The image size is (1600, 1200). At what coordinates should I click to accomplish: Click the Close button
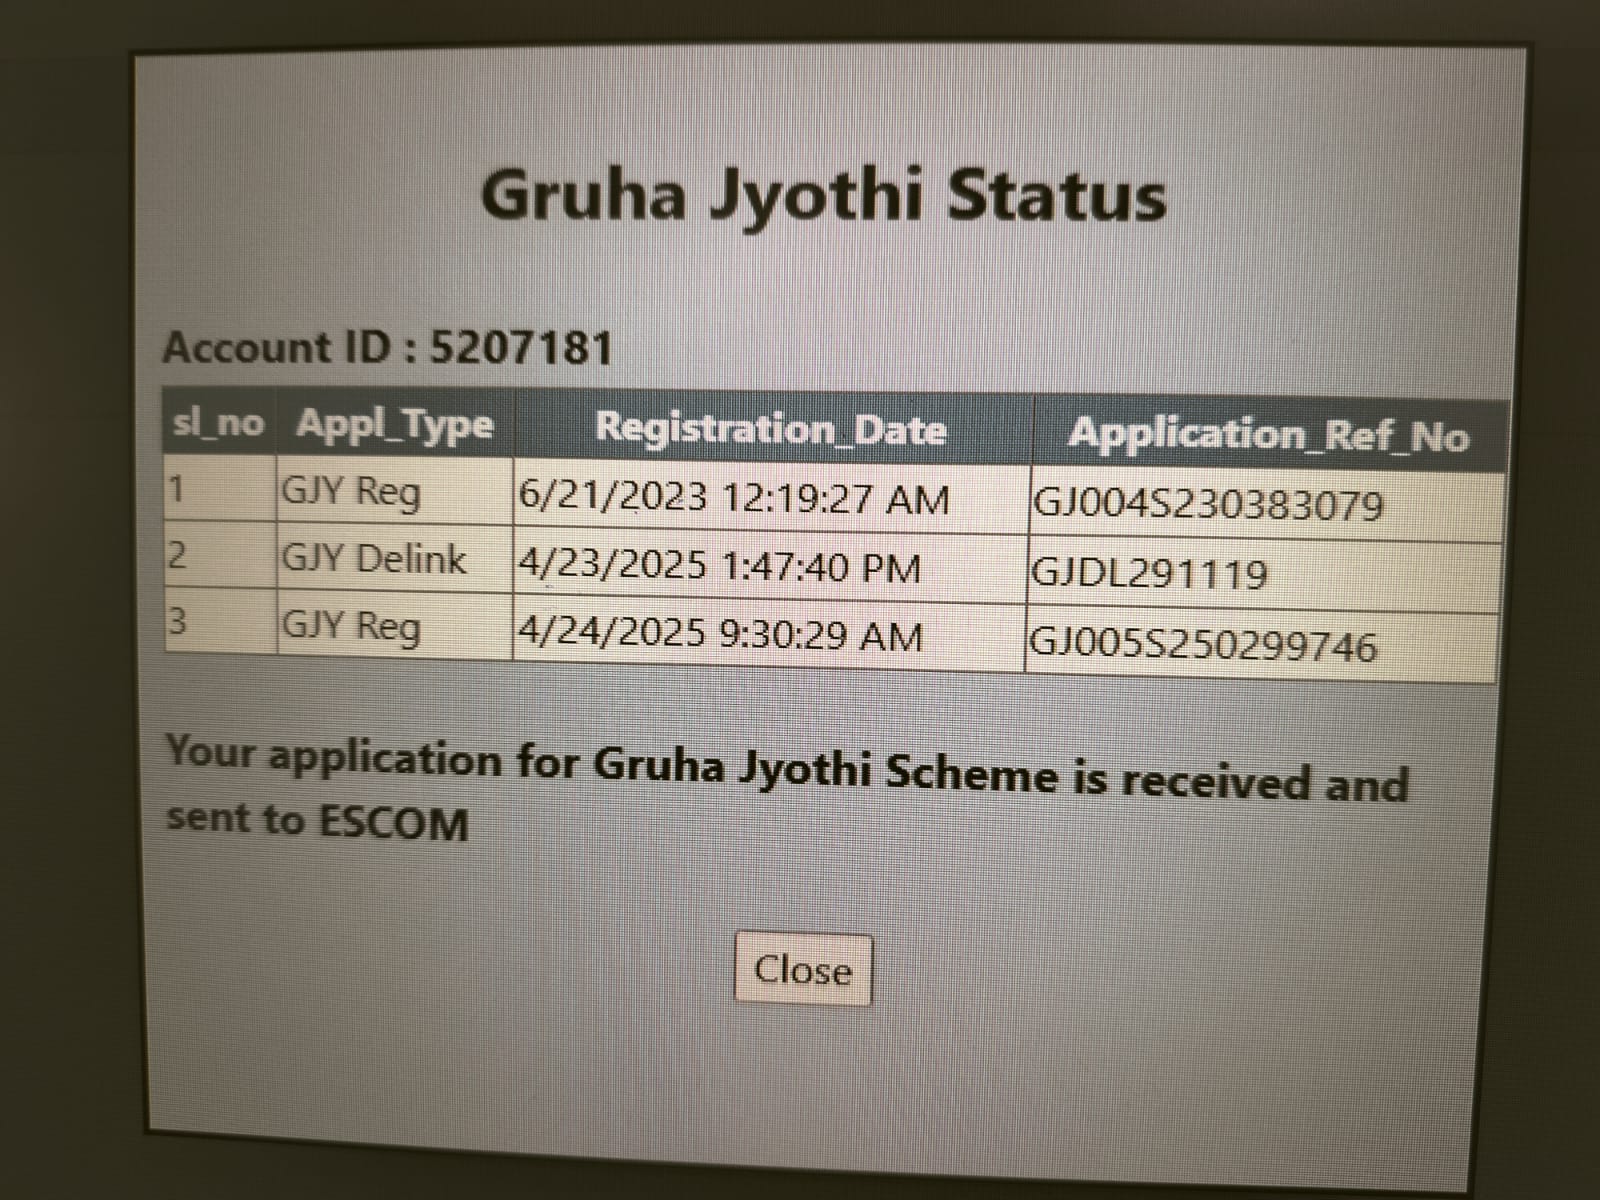tap(803, 969)
